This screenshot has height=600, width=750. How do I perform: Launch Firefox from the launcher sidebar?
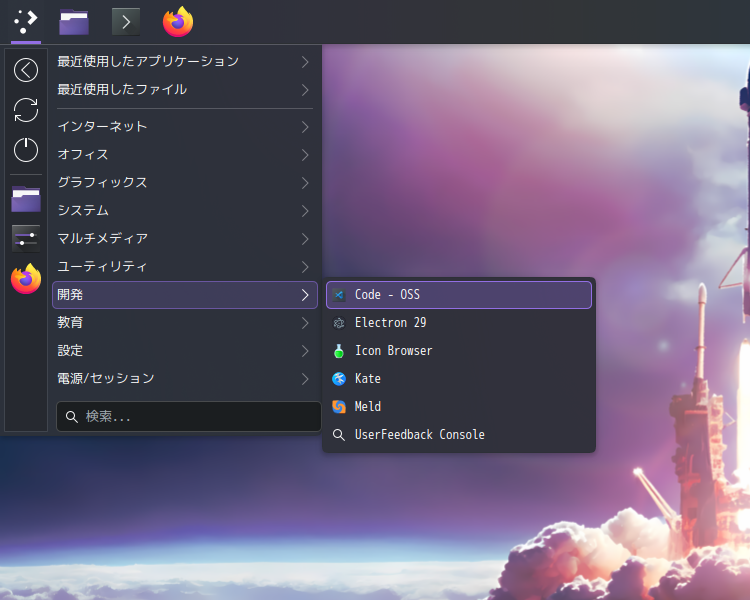26,278
